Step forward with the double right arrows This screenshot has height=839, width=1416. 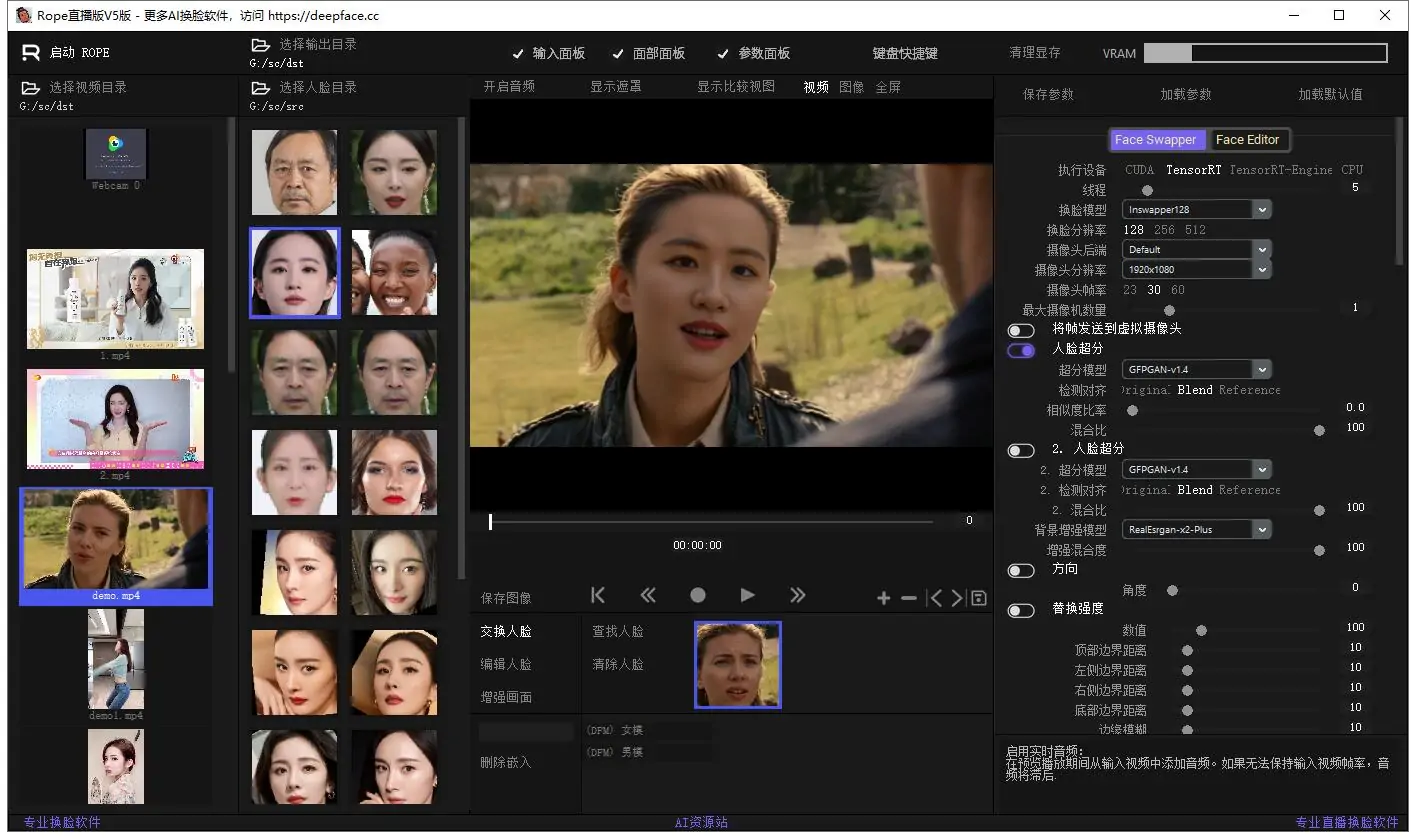[797, 595]
